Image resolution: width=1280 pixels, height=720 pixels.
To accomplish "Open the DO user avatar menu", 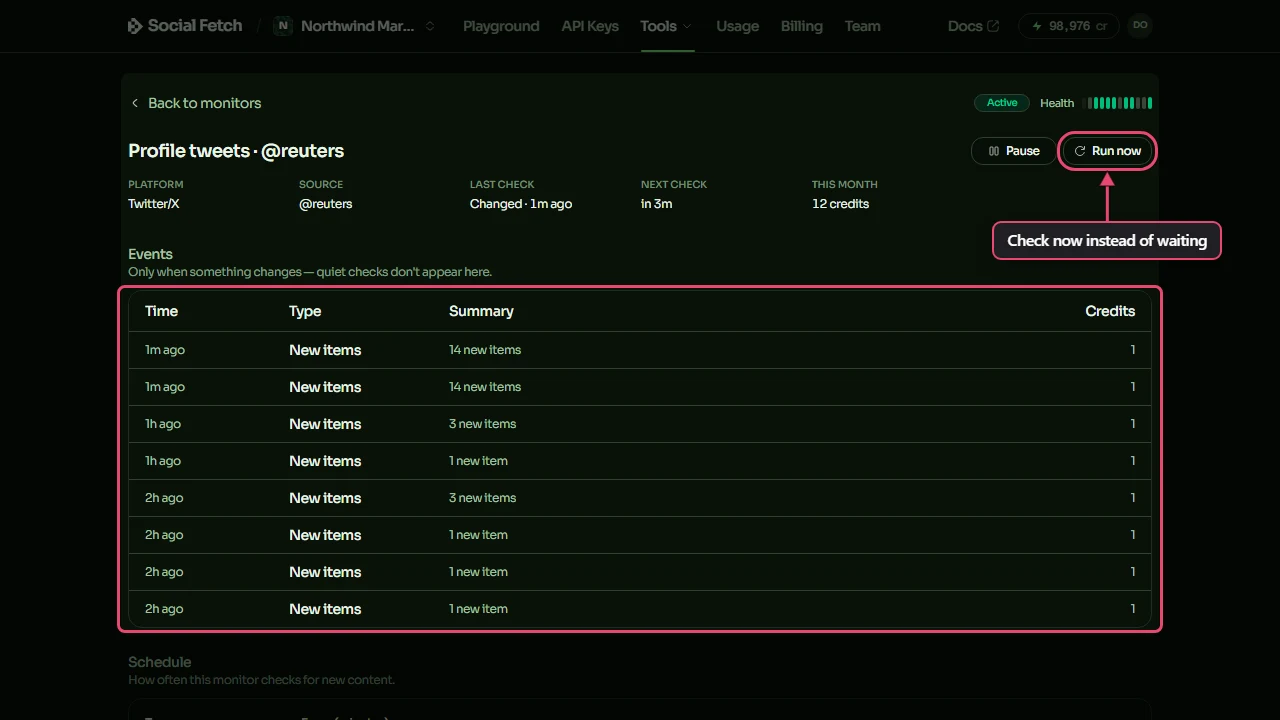I will (x=1140, y=26).
